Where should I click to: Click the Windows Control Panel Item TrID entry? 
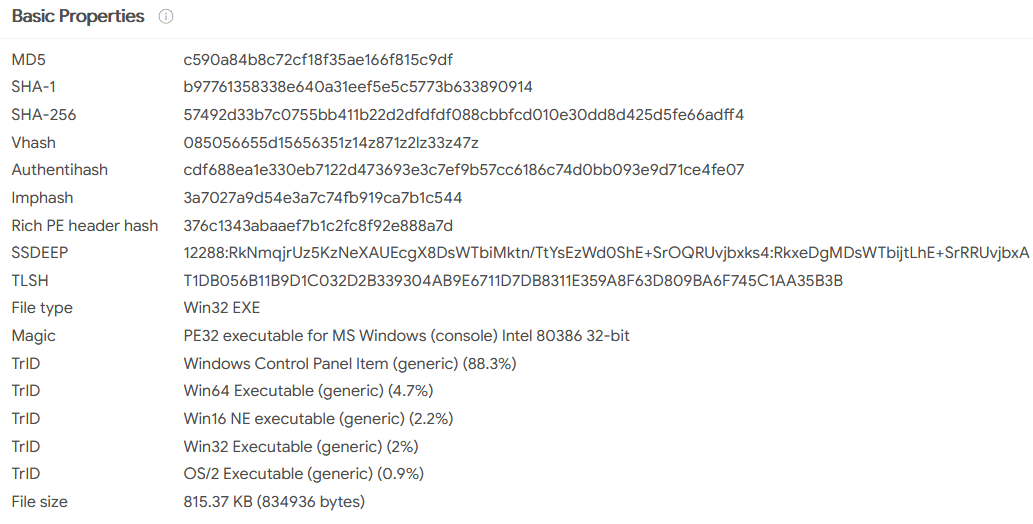tap(350, 363)
